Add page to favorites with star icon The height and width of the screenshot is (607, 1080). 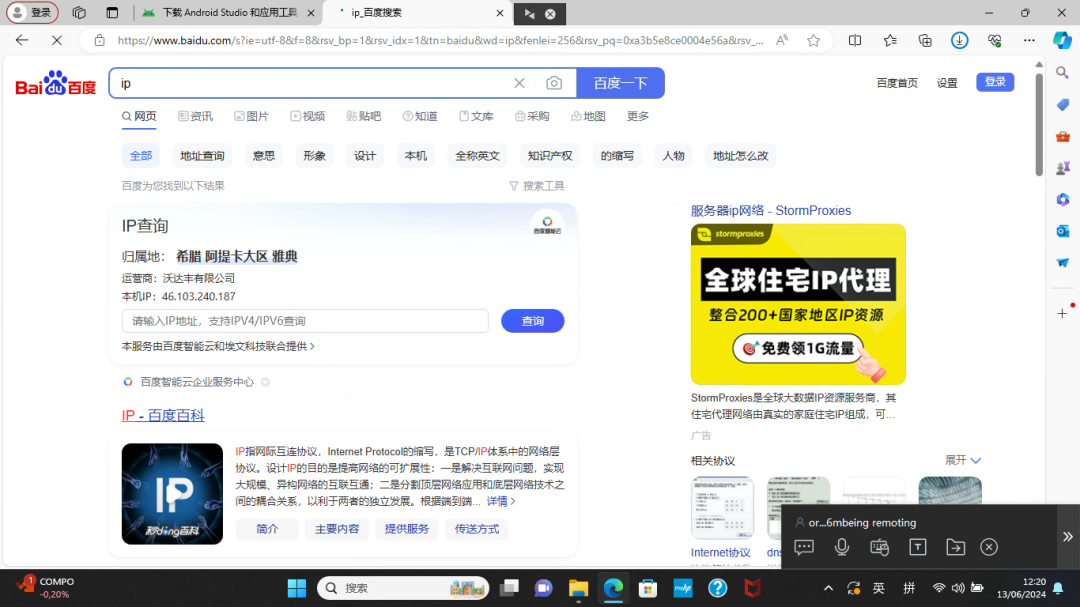tap(813, 41)
